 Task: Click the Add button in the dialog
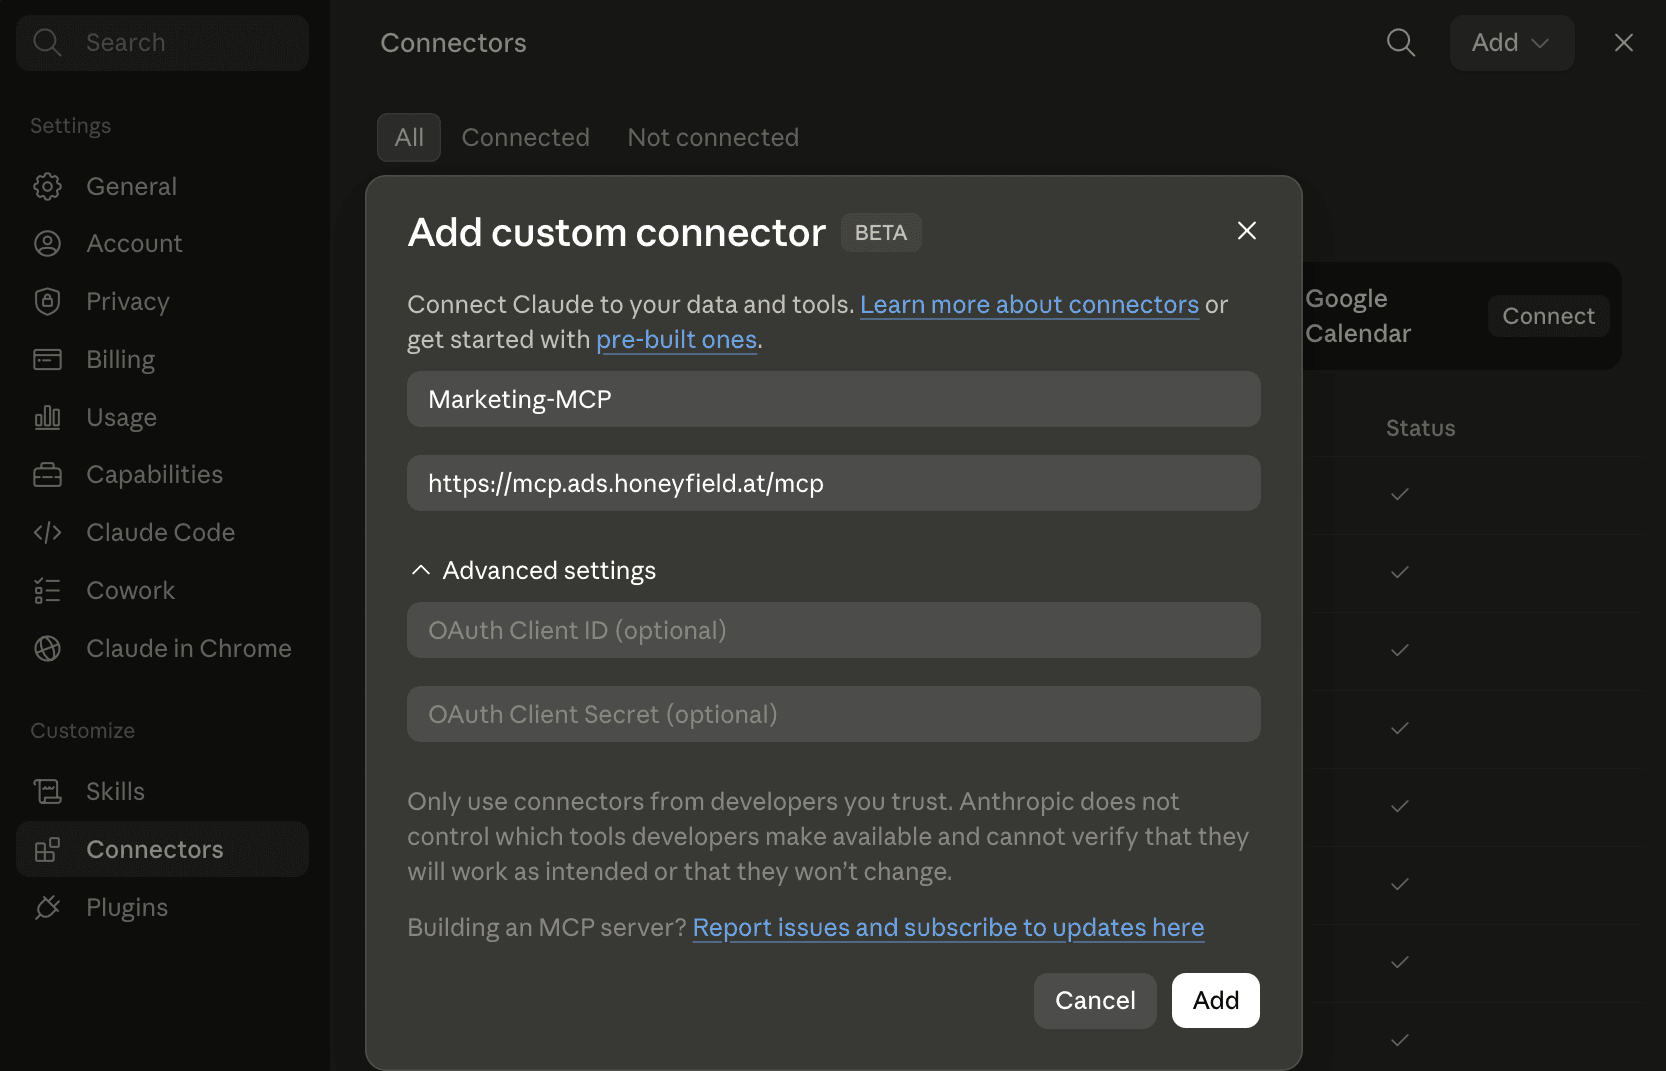point(1216,1000)
